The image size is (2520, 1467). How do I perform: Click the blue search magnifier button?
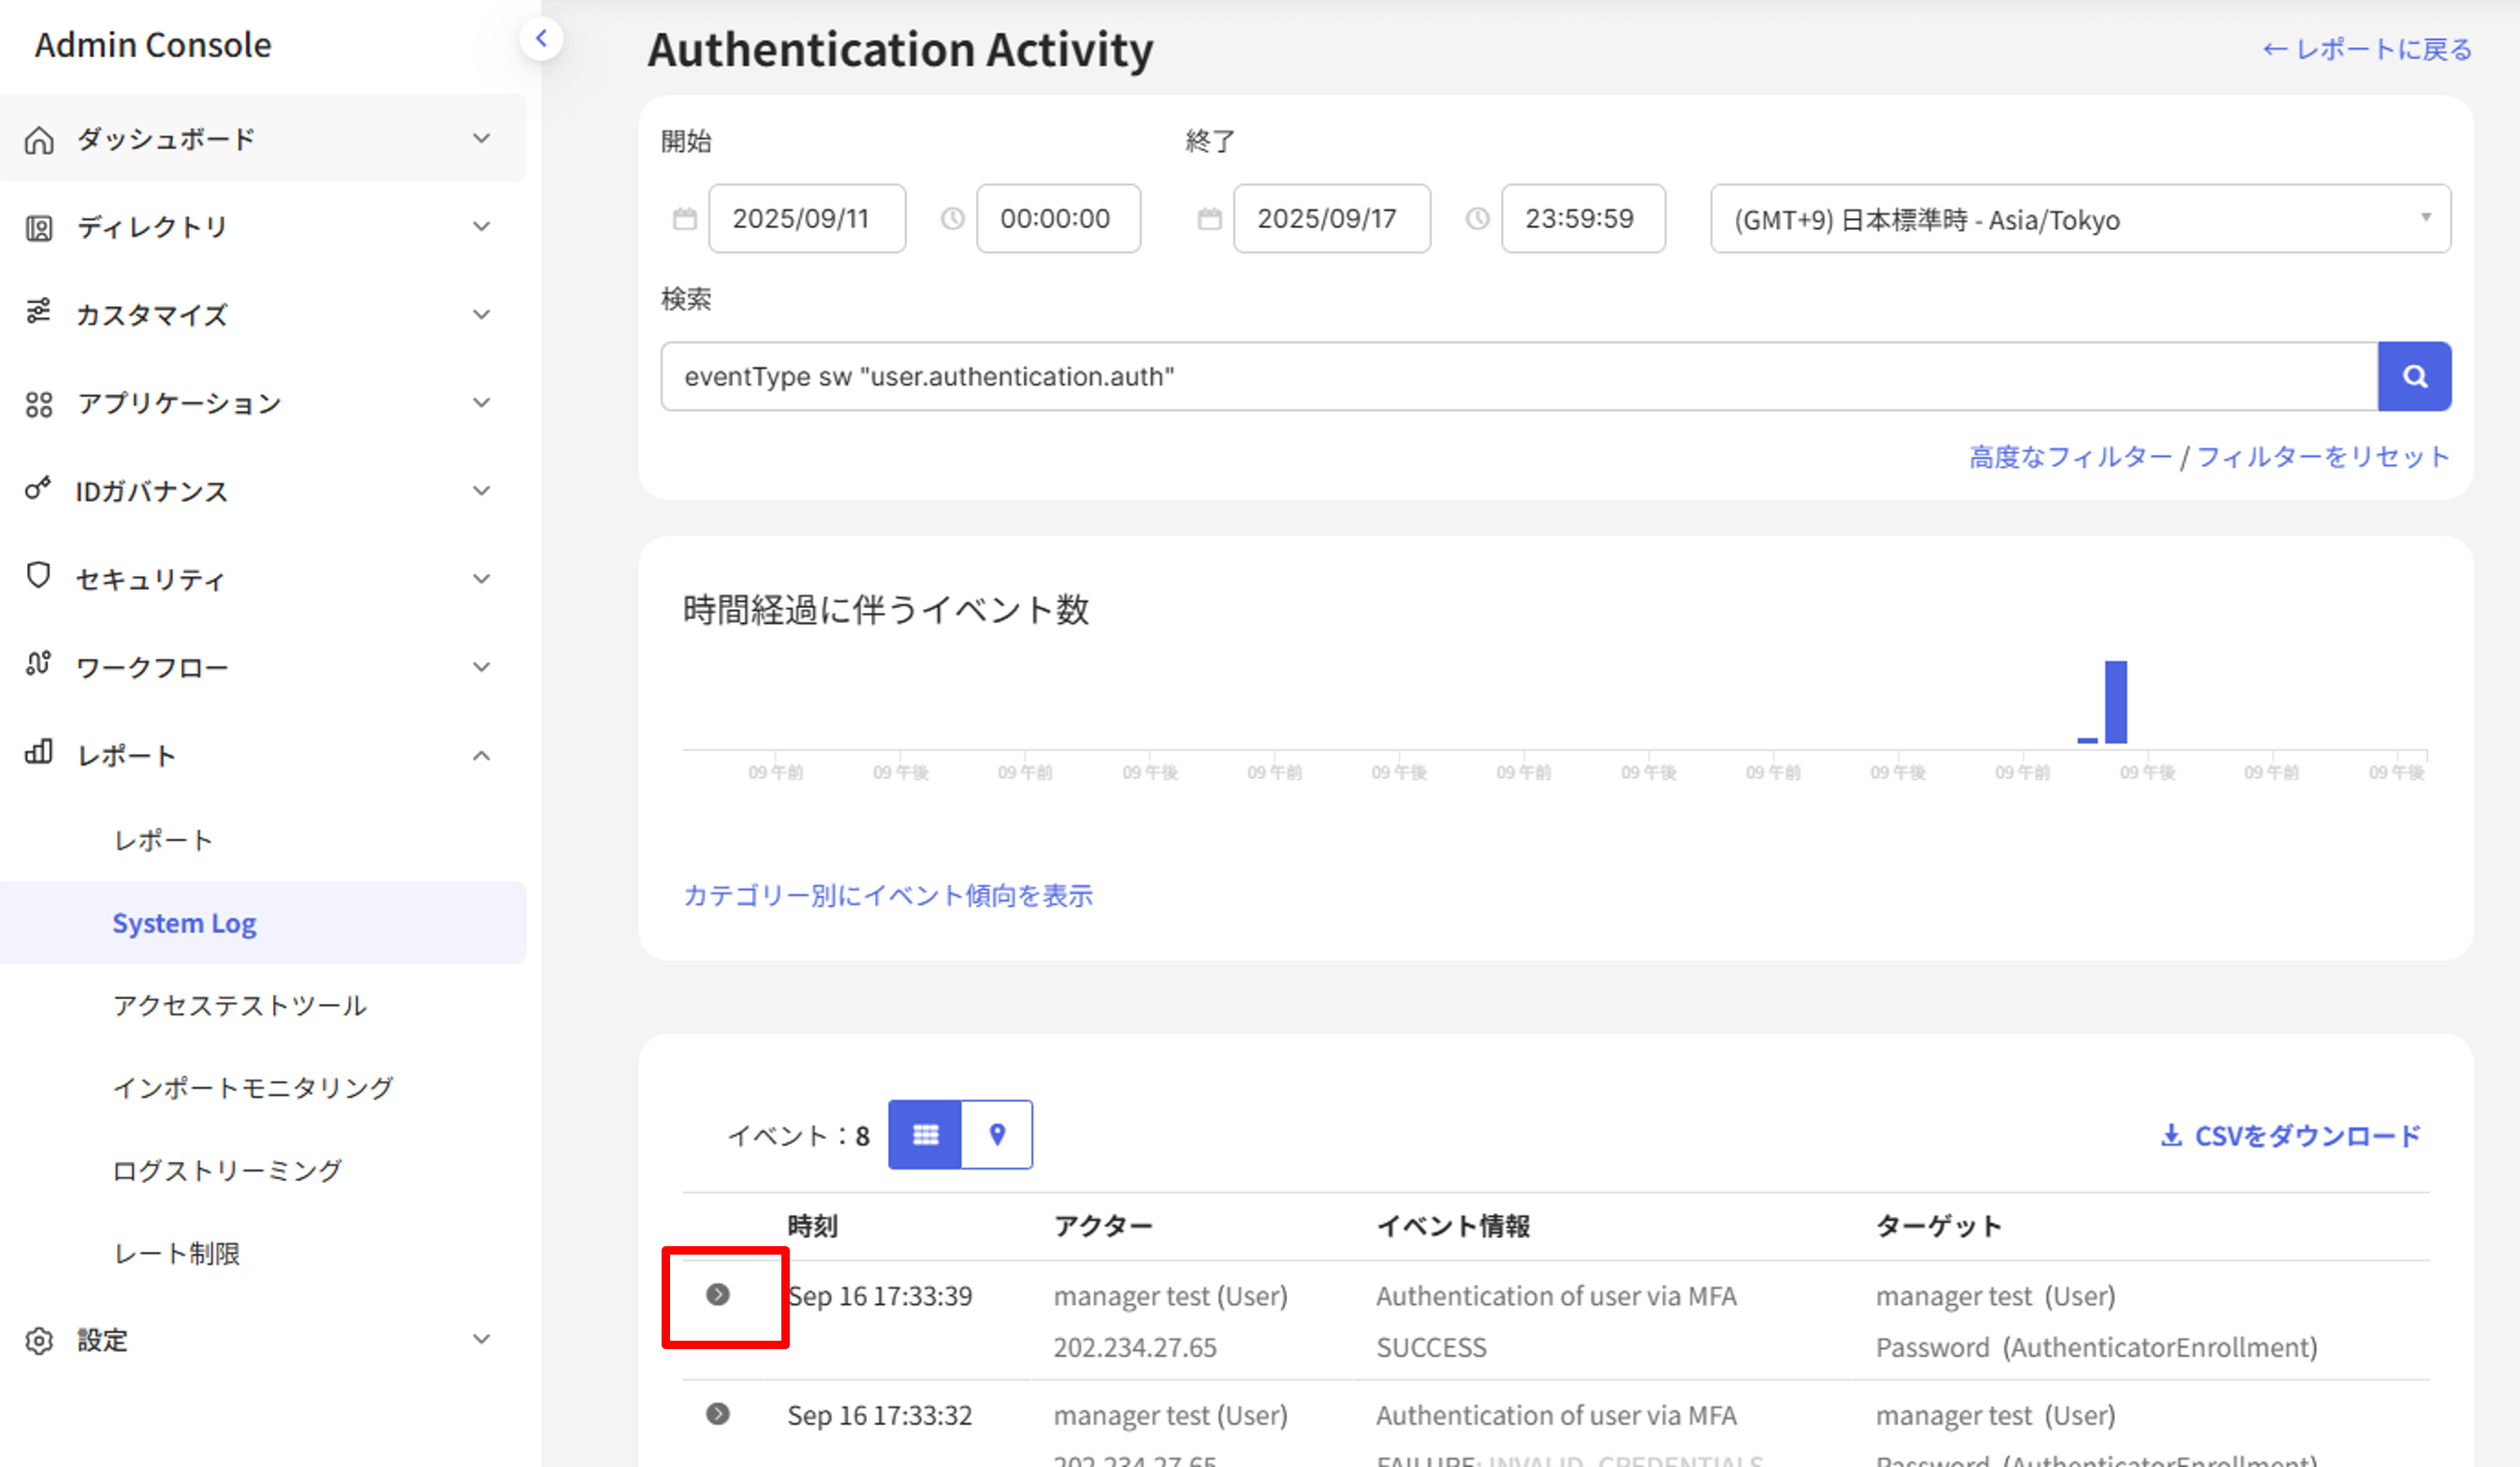click(2413, 376)
